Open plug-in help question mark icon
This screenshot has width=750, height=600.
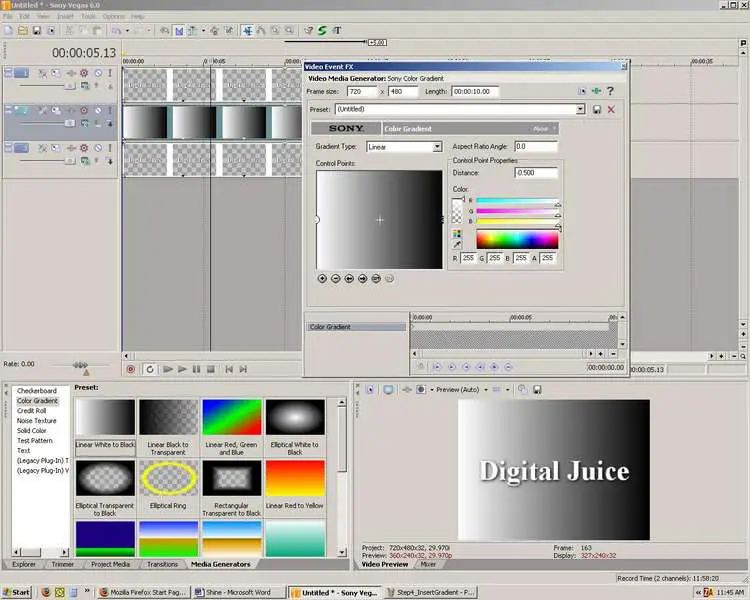click(x=610, y=91)
